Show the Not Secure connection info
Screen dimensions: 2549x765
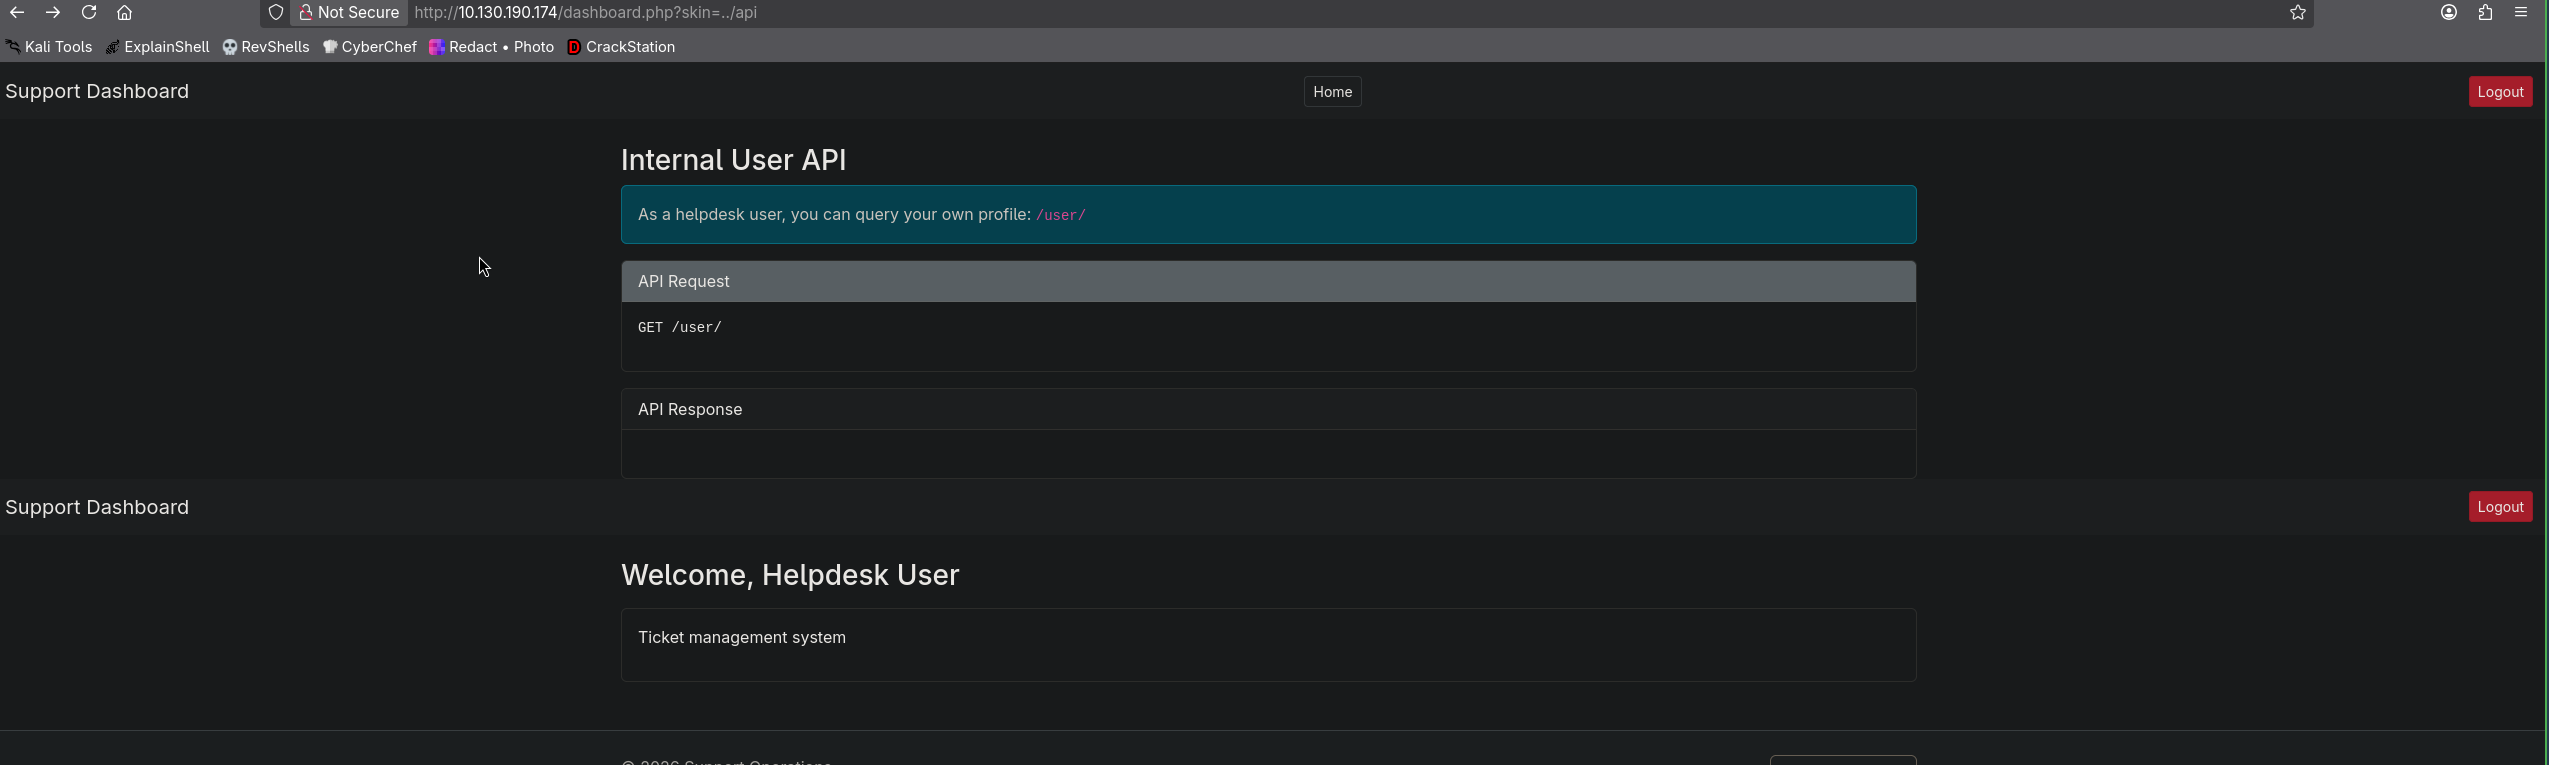click(x=349, y=13)
